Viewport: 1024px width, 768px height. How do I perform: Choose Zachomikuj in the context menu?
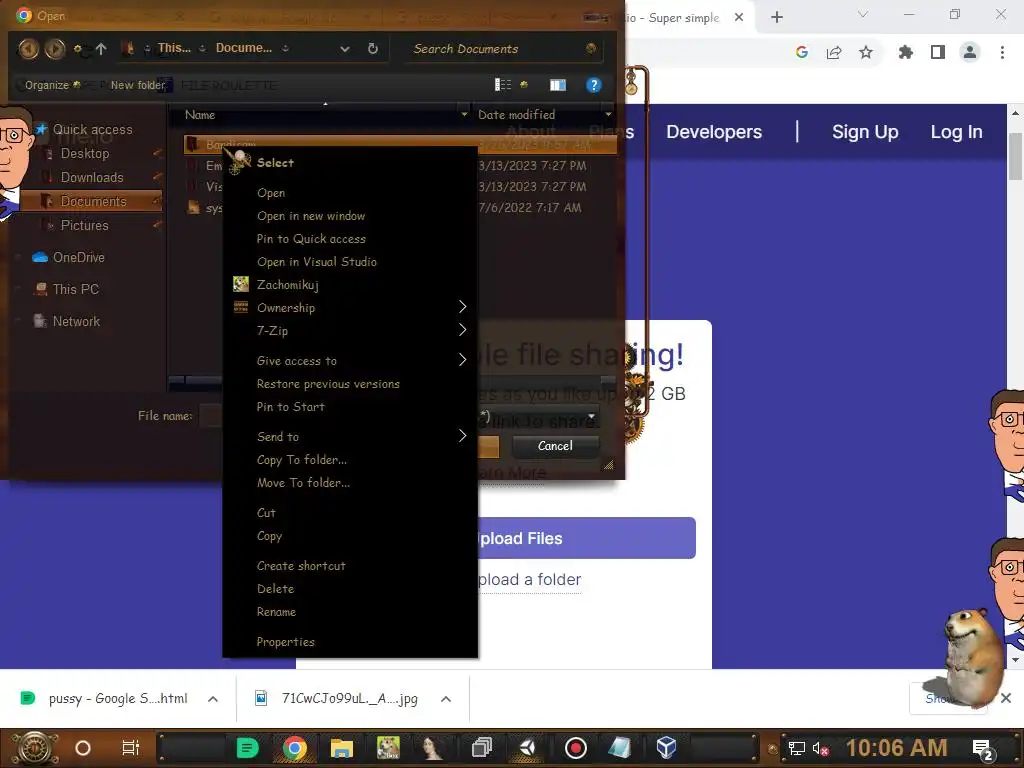[x=287, y=285]
